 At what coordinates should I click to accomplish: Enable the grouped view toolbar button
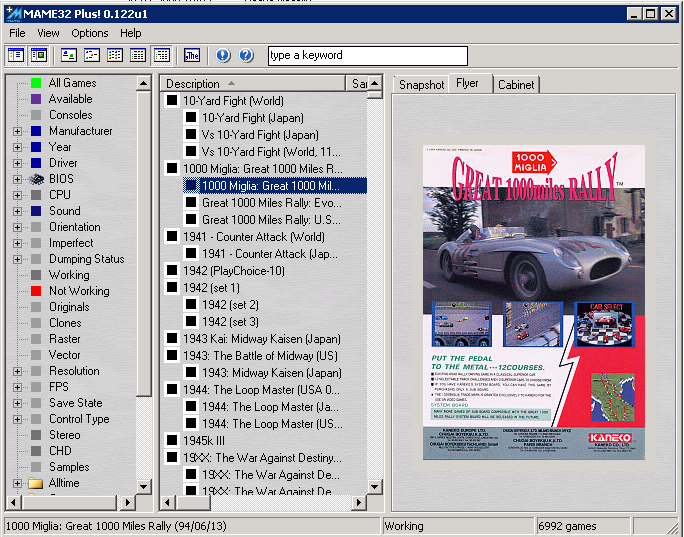[x=161, y=55]
